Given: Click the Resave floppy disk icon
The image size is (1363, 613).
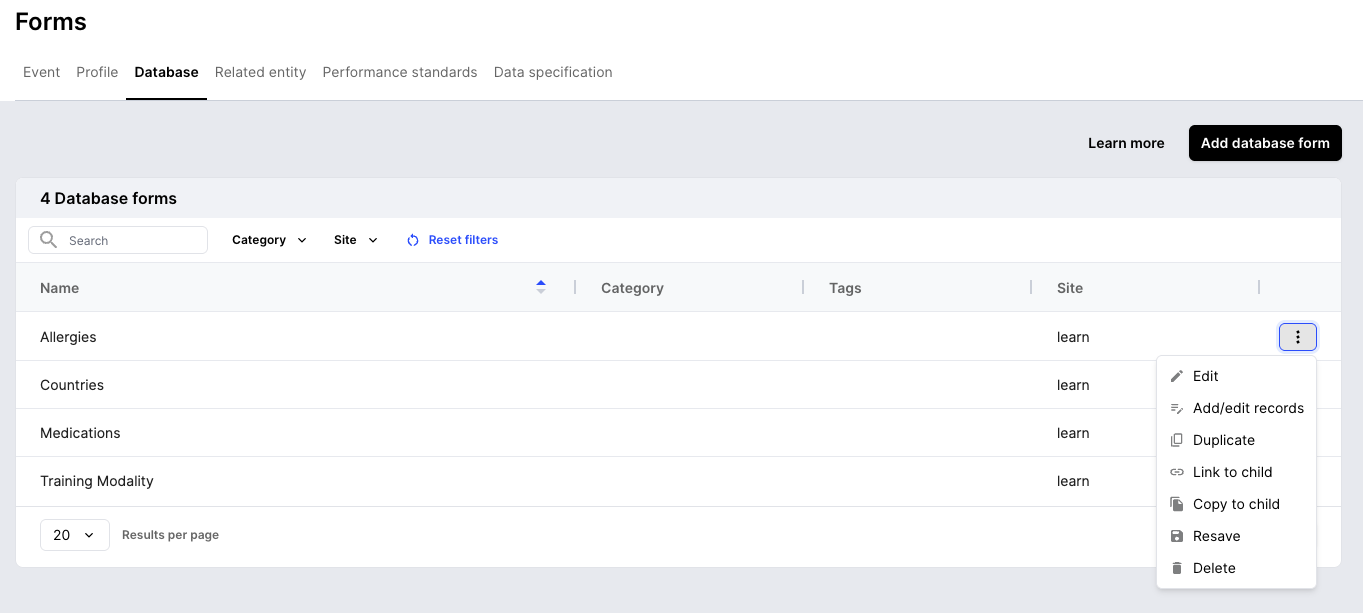Looking at the screenshot, I should pyautogui.click(x=1177, y=536).
